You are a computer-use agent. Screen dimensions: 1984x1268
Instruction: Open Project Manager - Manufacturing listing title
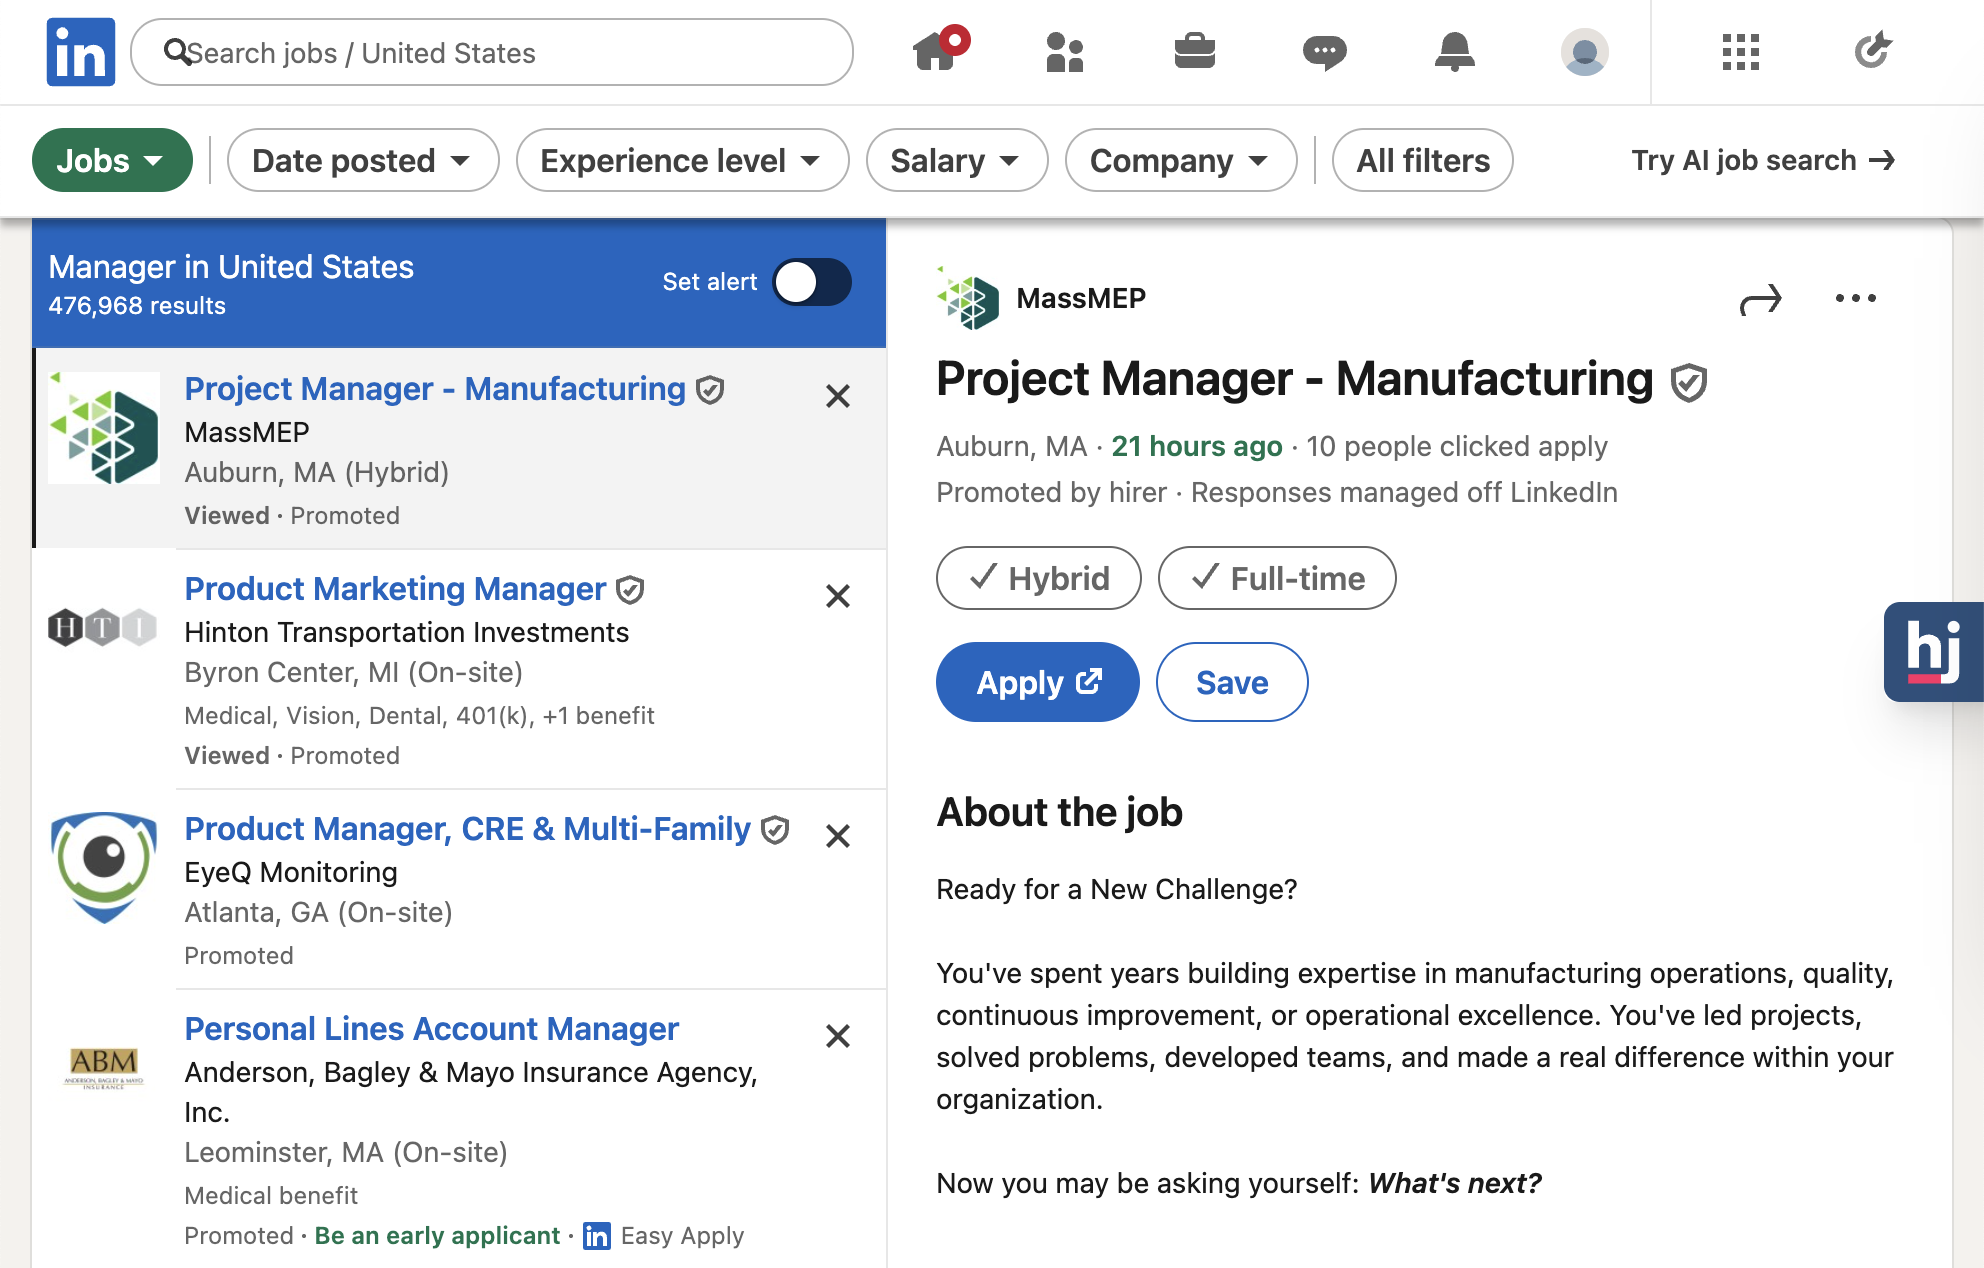(x=435, y=389)
